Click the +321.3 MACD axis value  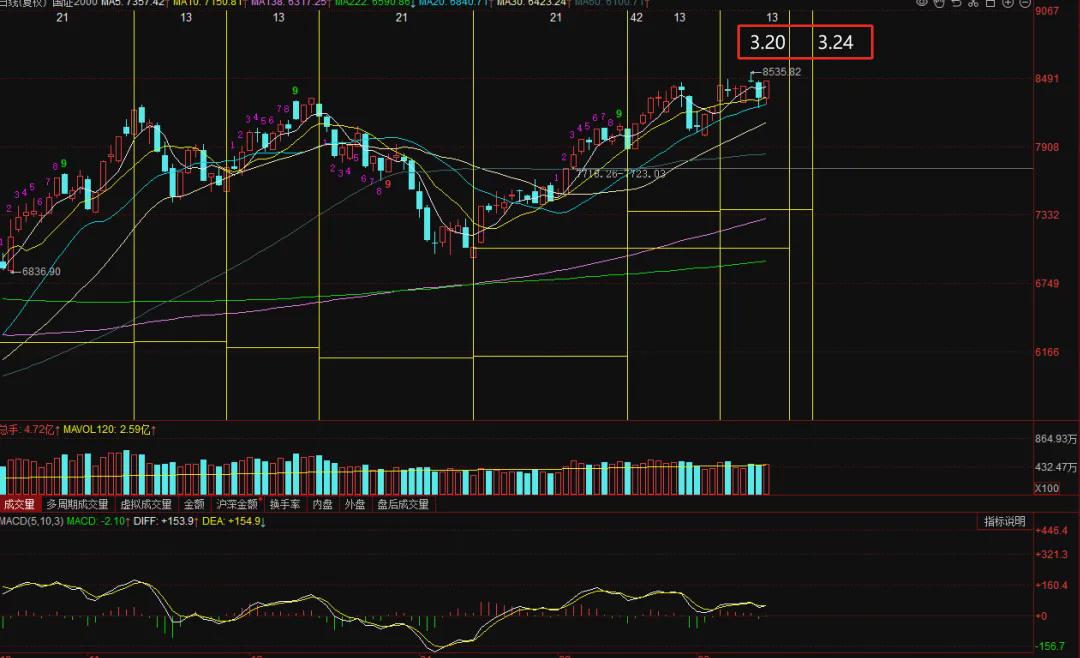pyautogui.click(x=1052, y=554)
